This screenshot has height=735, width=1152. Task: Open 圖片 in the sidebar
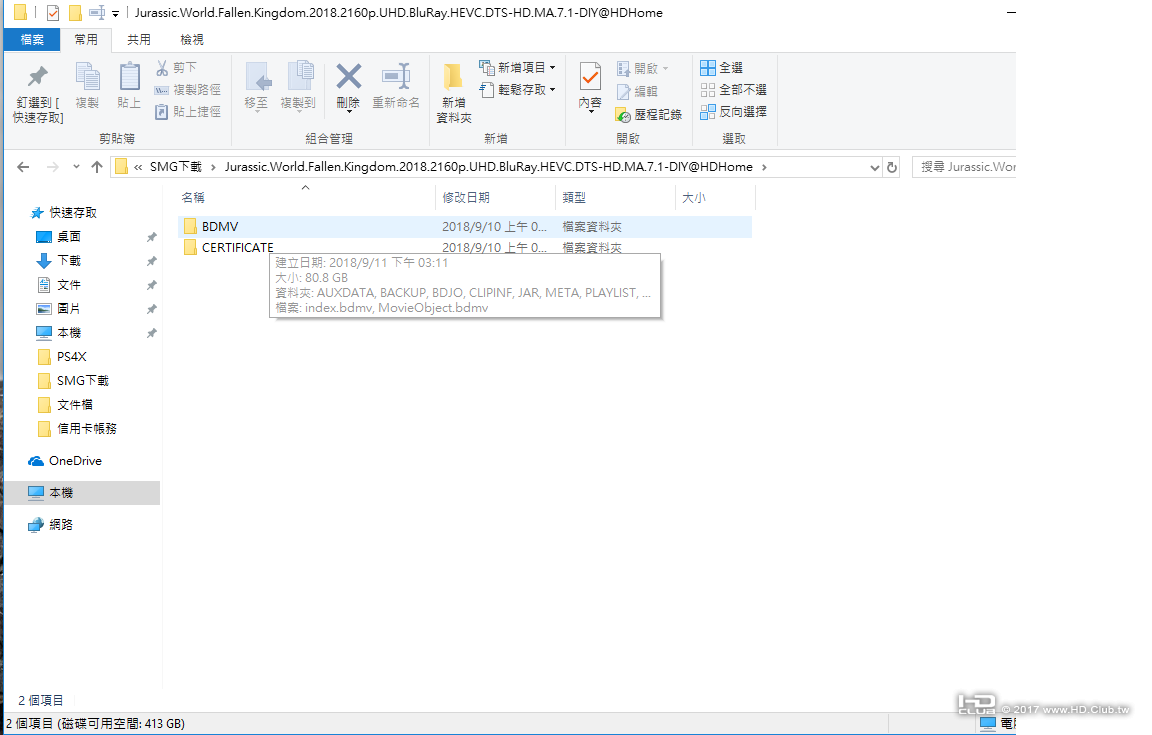(x=69, y=309)
